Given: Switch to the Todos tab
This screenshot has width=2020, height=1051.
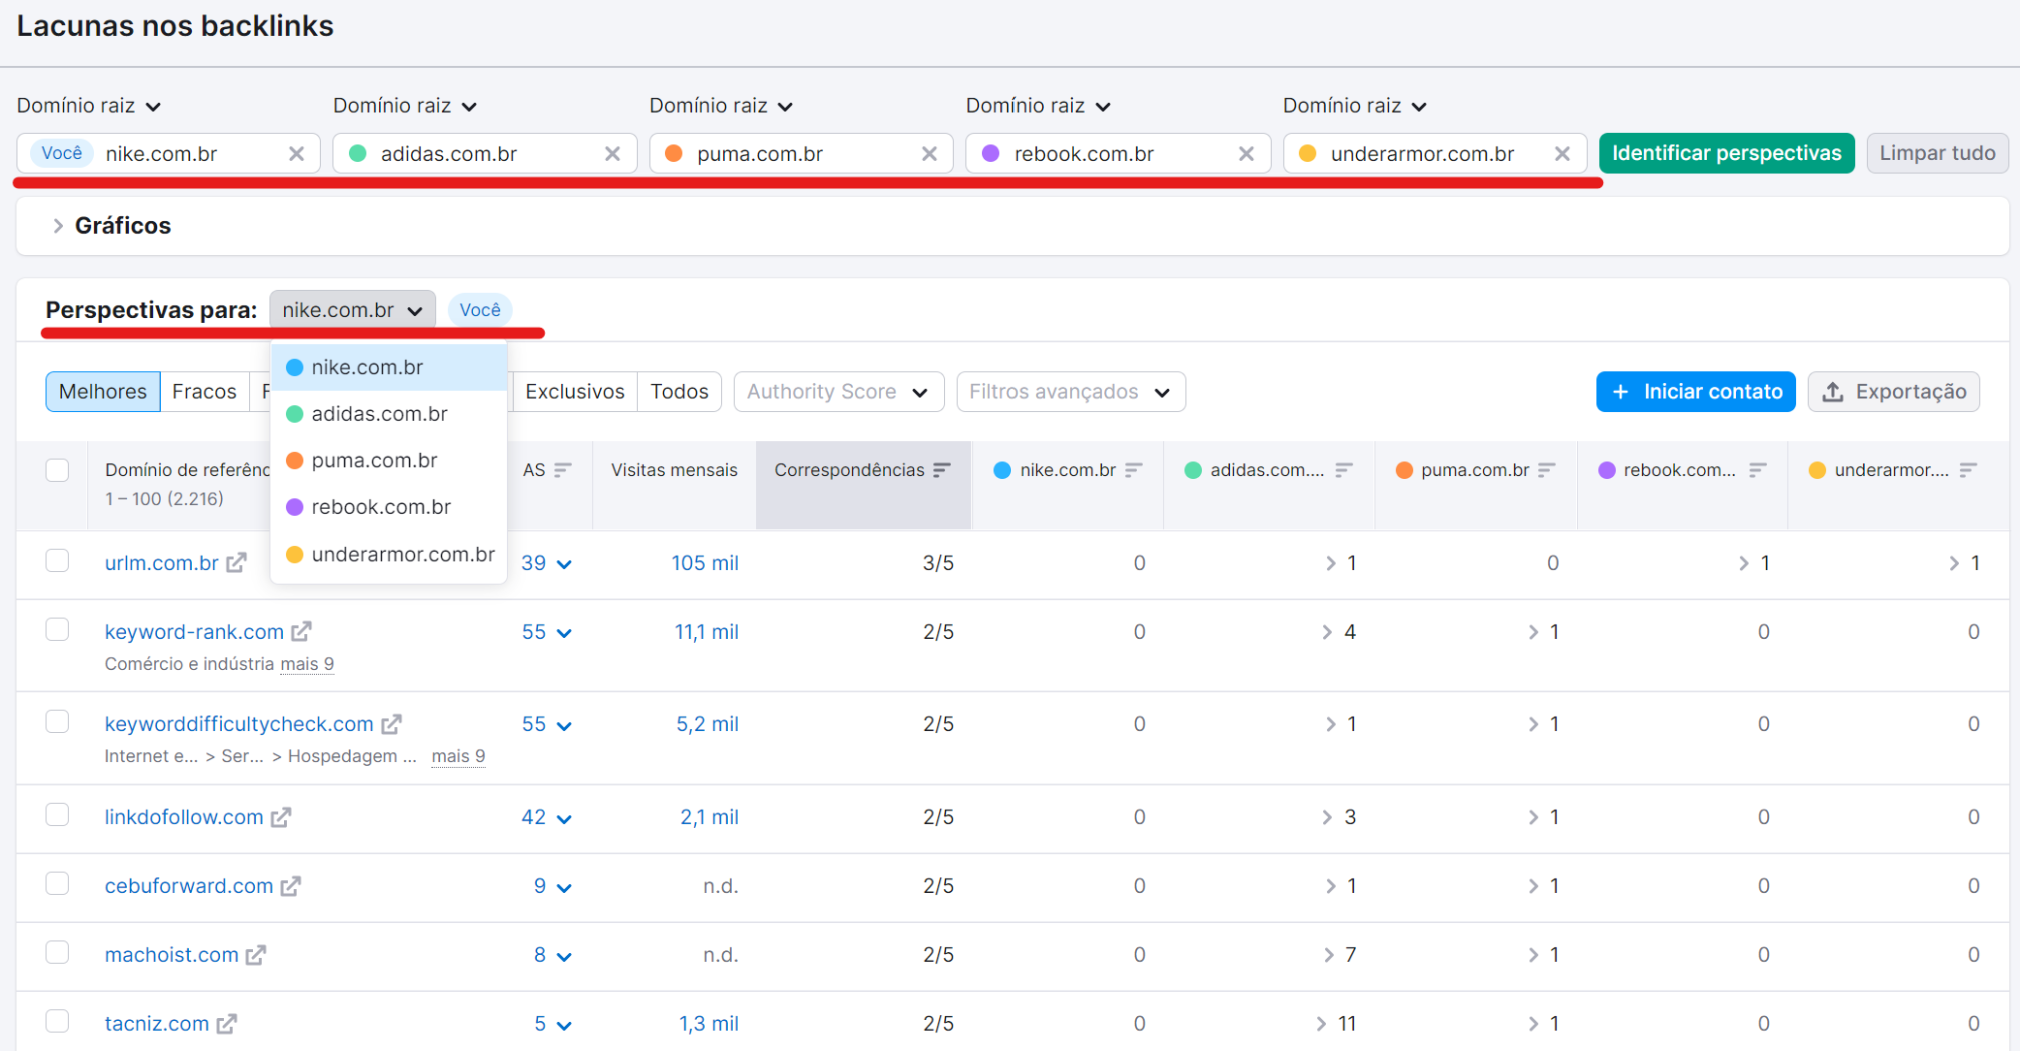Looking at the screenshot, I should pos(679,392).
